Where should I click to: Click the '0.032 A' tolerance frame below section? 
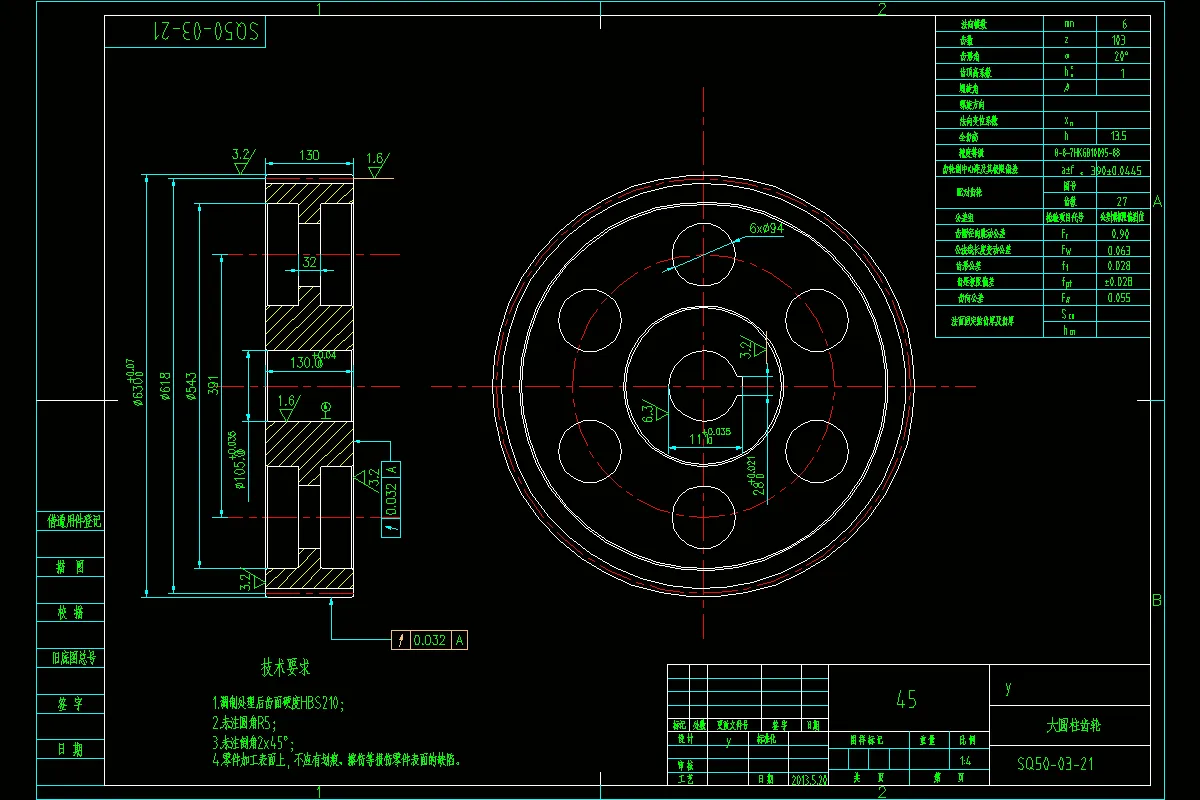(x=430, y=640)
